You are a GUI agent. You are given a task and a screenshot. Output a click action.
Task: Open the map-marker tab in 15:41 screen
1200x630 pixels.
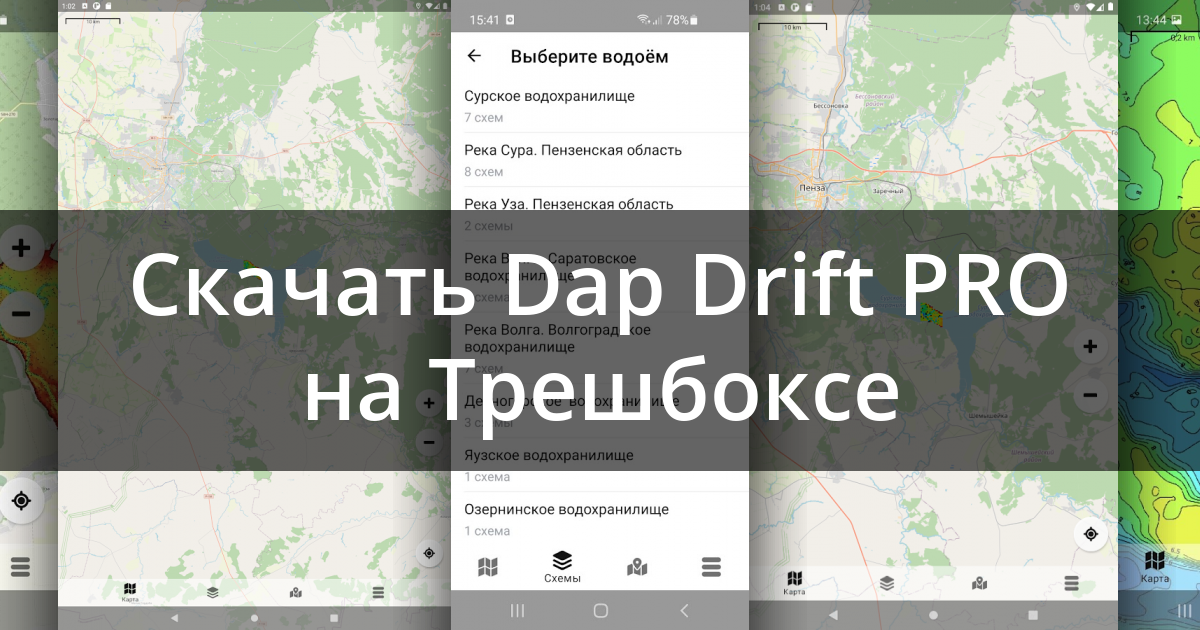click(x=637, y=567)
